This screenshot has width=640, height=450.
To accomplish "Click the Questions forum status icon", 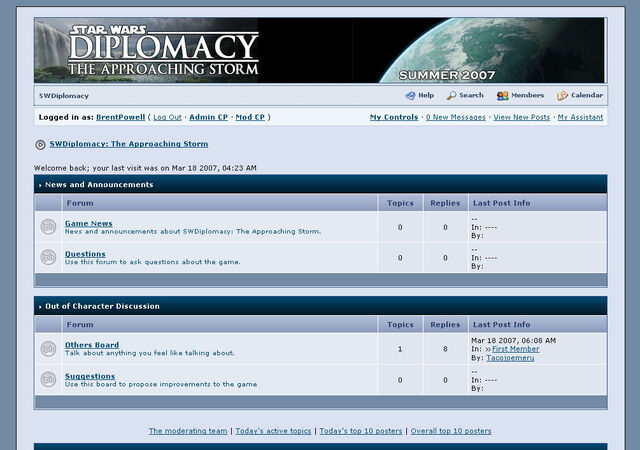I will click(48, 257).
